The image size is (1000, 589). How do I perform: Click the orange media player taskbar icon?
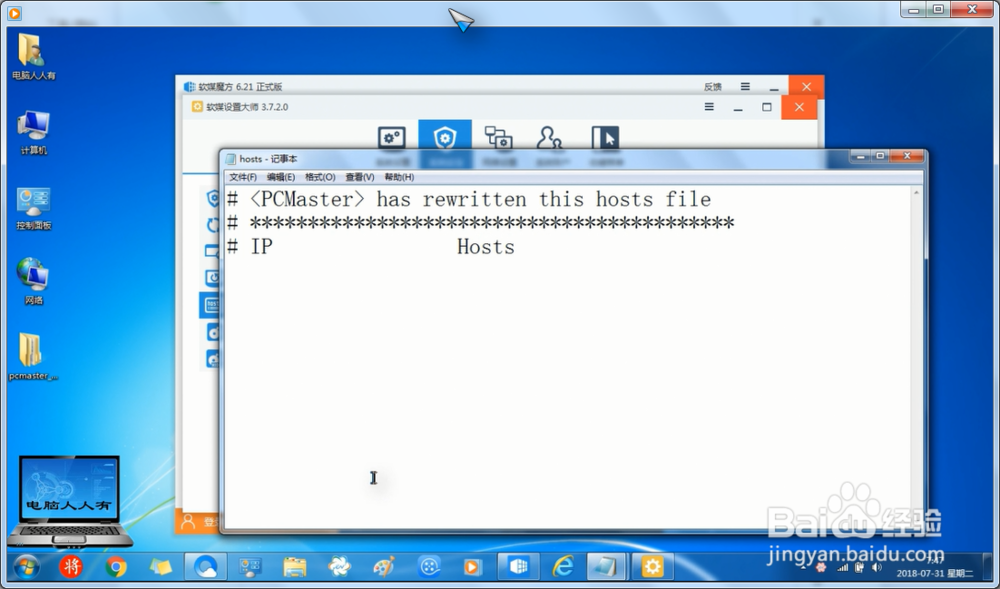point(473,567)
